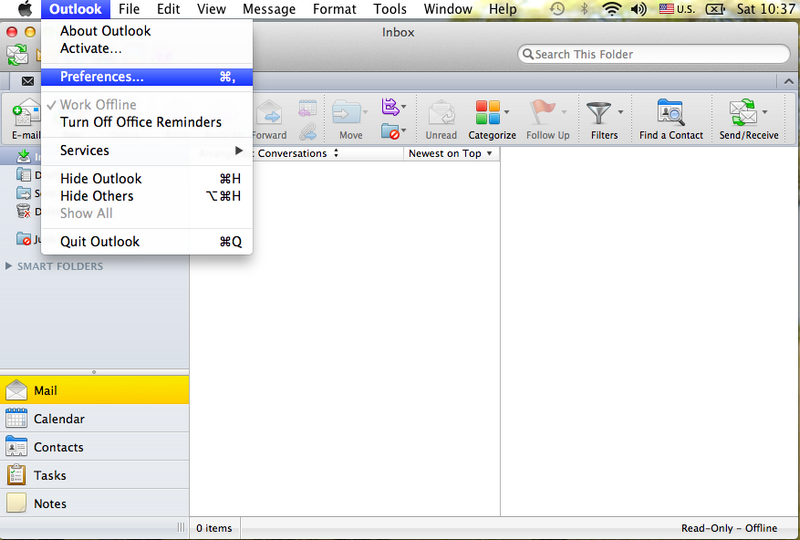This screenshot has width=800, height=540.
Task: Click in Search This Folder field
Action: (x=654, y=54)
